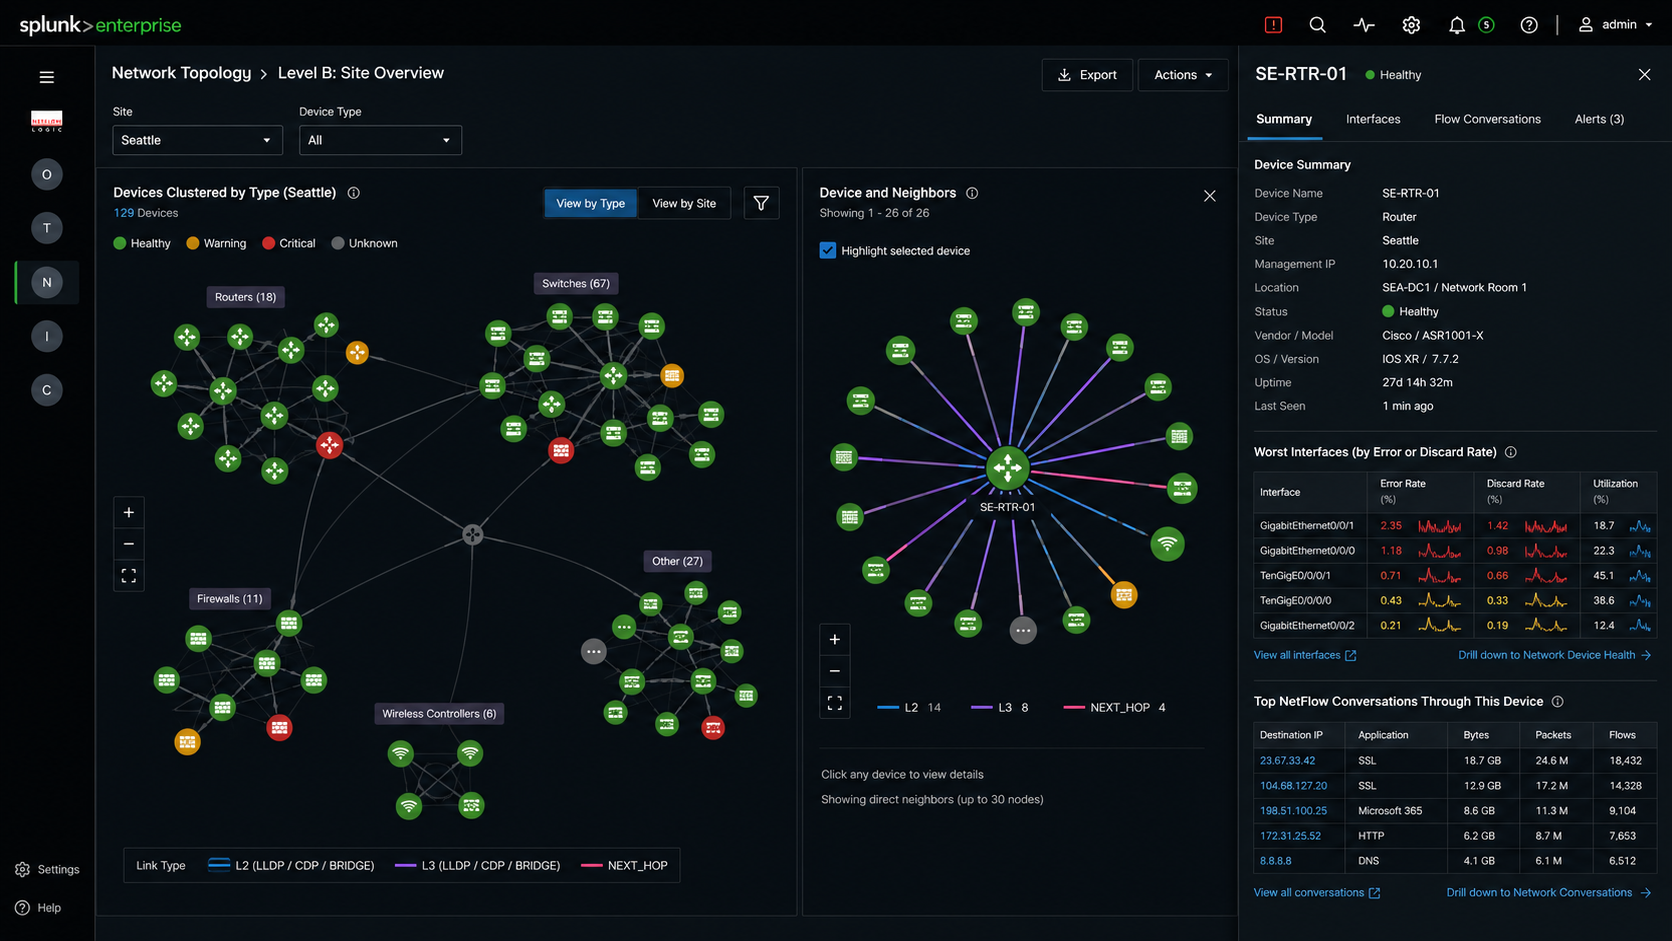This screenshot has height=941, width=1672.
Task: Open the Device Type dropdown
Action: coord(380,140)
